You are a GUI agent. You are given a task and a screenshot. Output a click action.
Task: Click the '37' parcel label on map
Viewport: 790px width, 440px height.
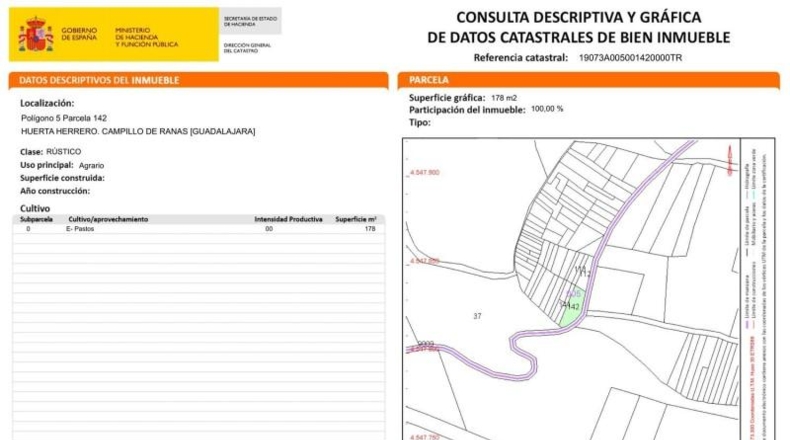click(x=477, y=317)
